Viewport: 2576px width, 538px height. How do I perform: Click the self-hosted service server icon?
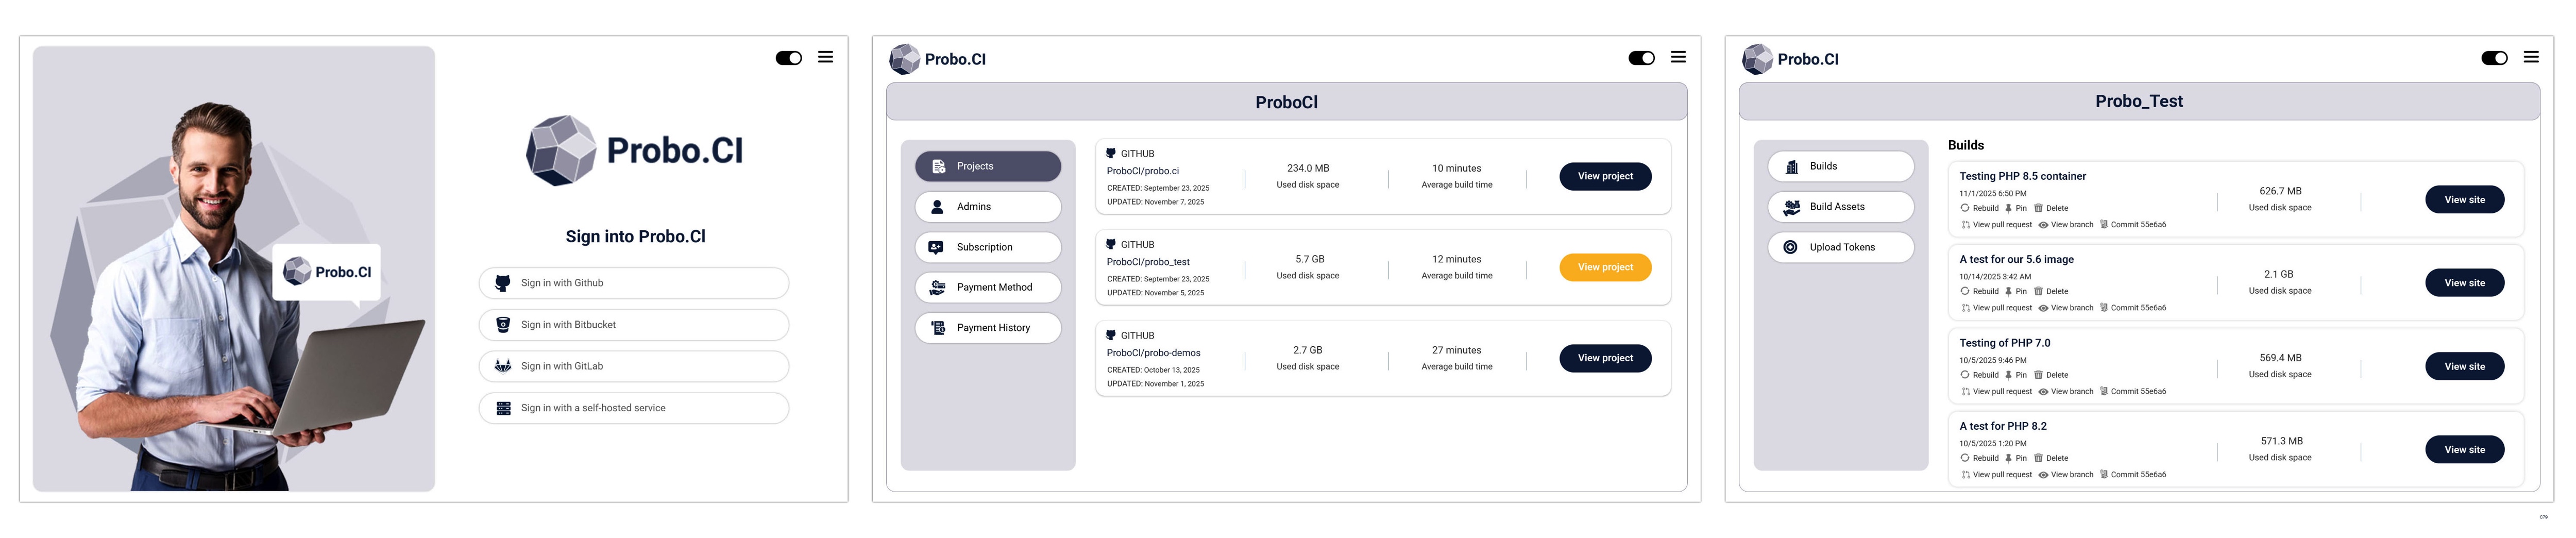click(503, 408)
